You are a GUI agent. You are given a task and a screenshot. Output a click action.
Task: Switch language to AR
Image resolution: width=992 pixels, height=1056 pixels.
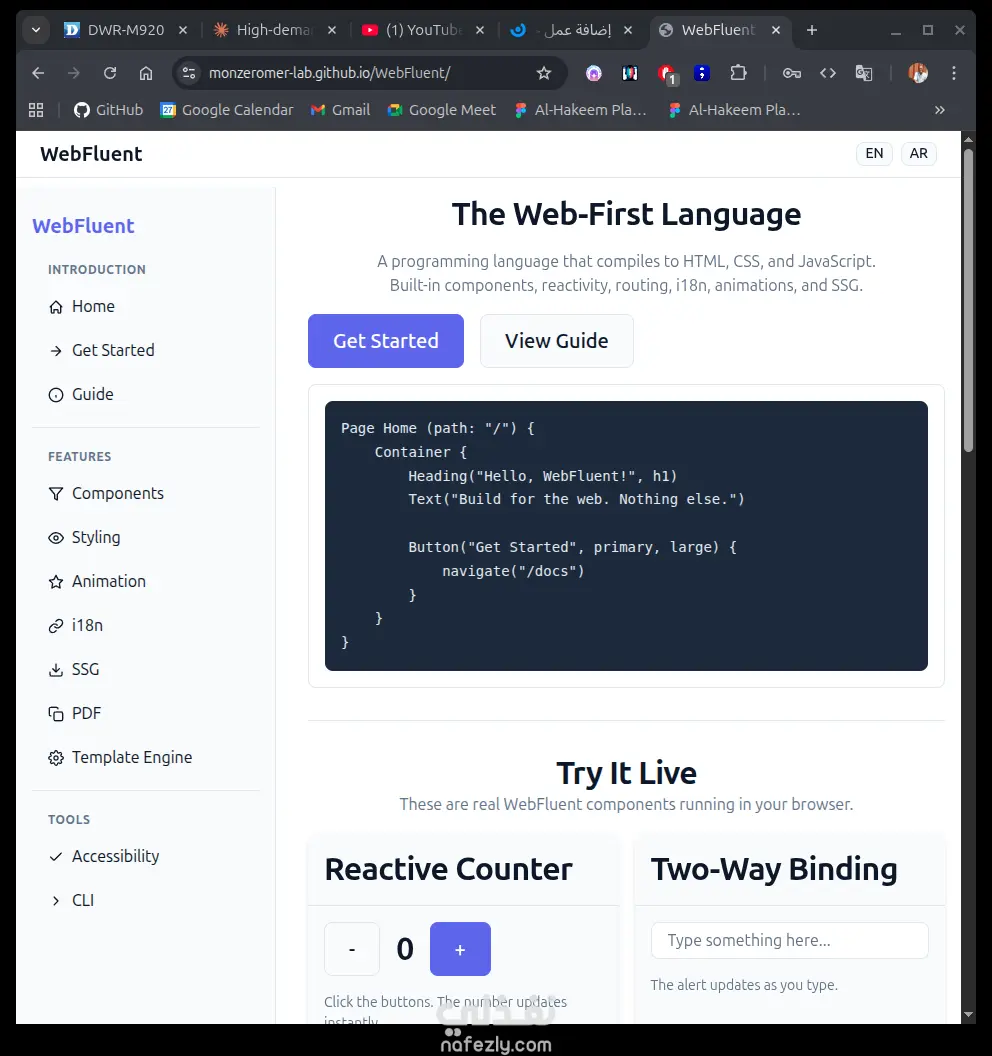point(919,154)
